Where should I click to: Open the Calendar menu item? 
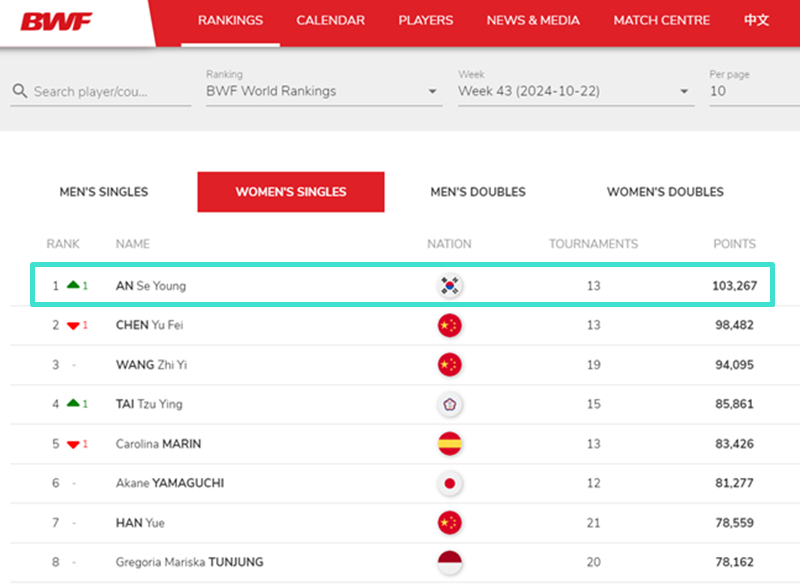(330, 20)
